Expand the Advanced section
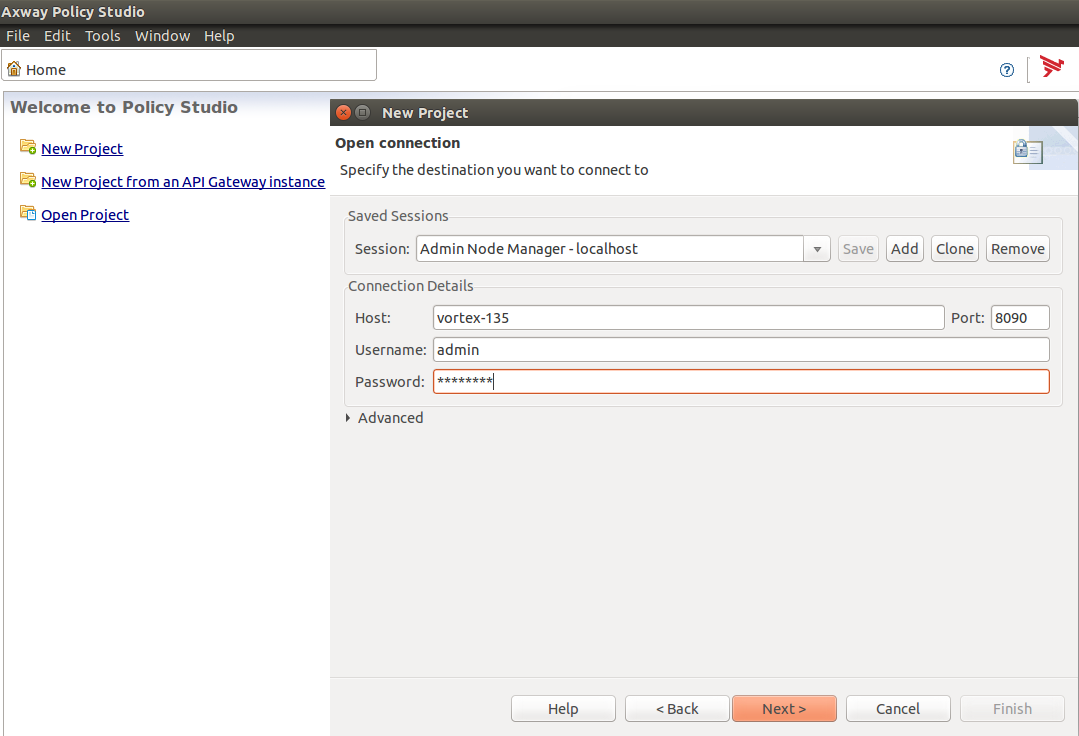This screenshot has width=1079, height=736. click(348, 418)
